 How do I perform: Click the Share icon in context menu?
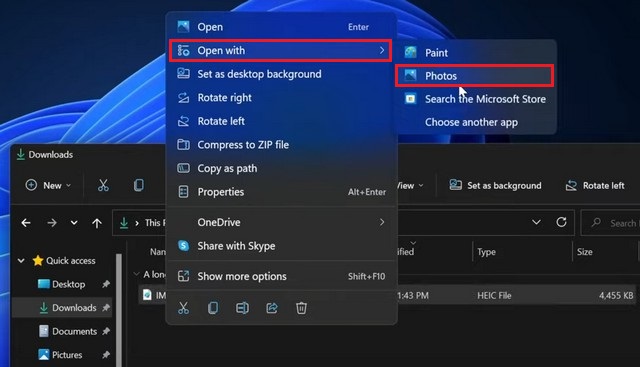(x=272, y=308)
